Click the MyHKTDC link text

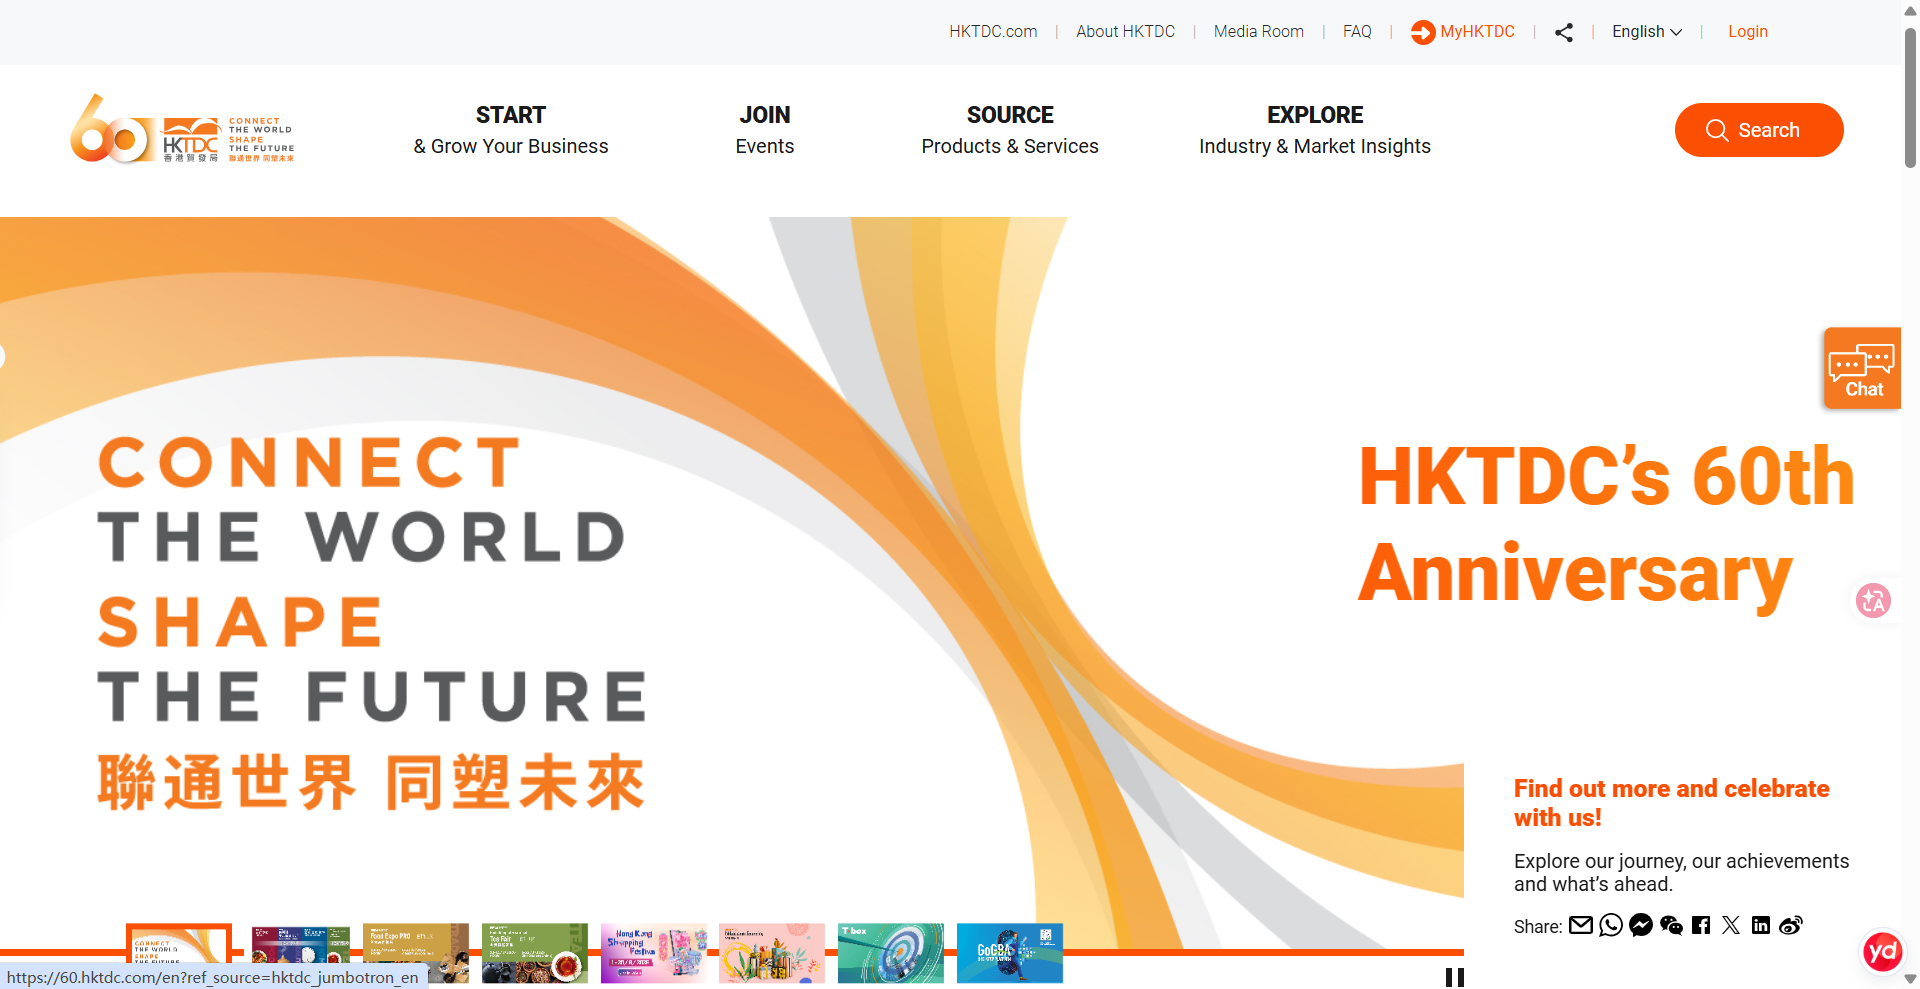pyautogui.click(x=1477, y=32)
